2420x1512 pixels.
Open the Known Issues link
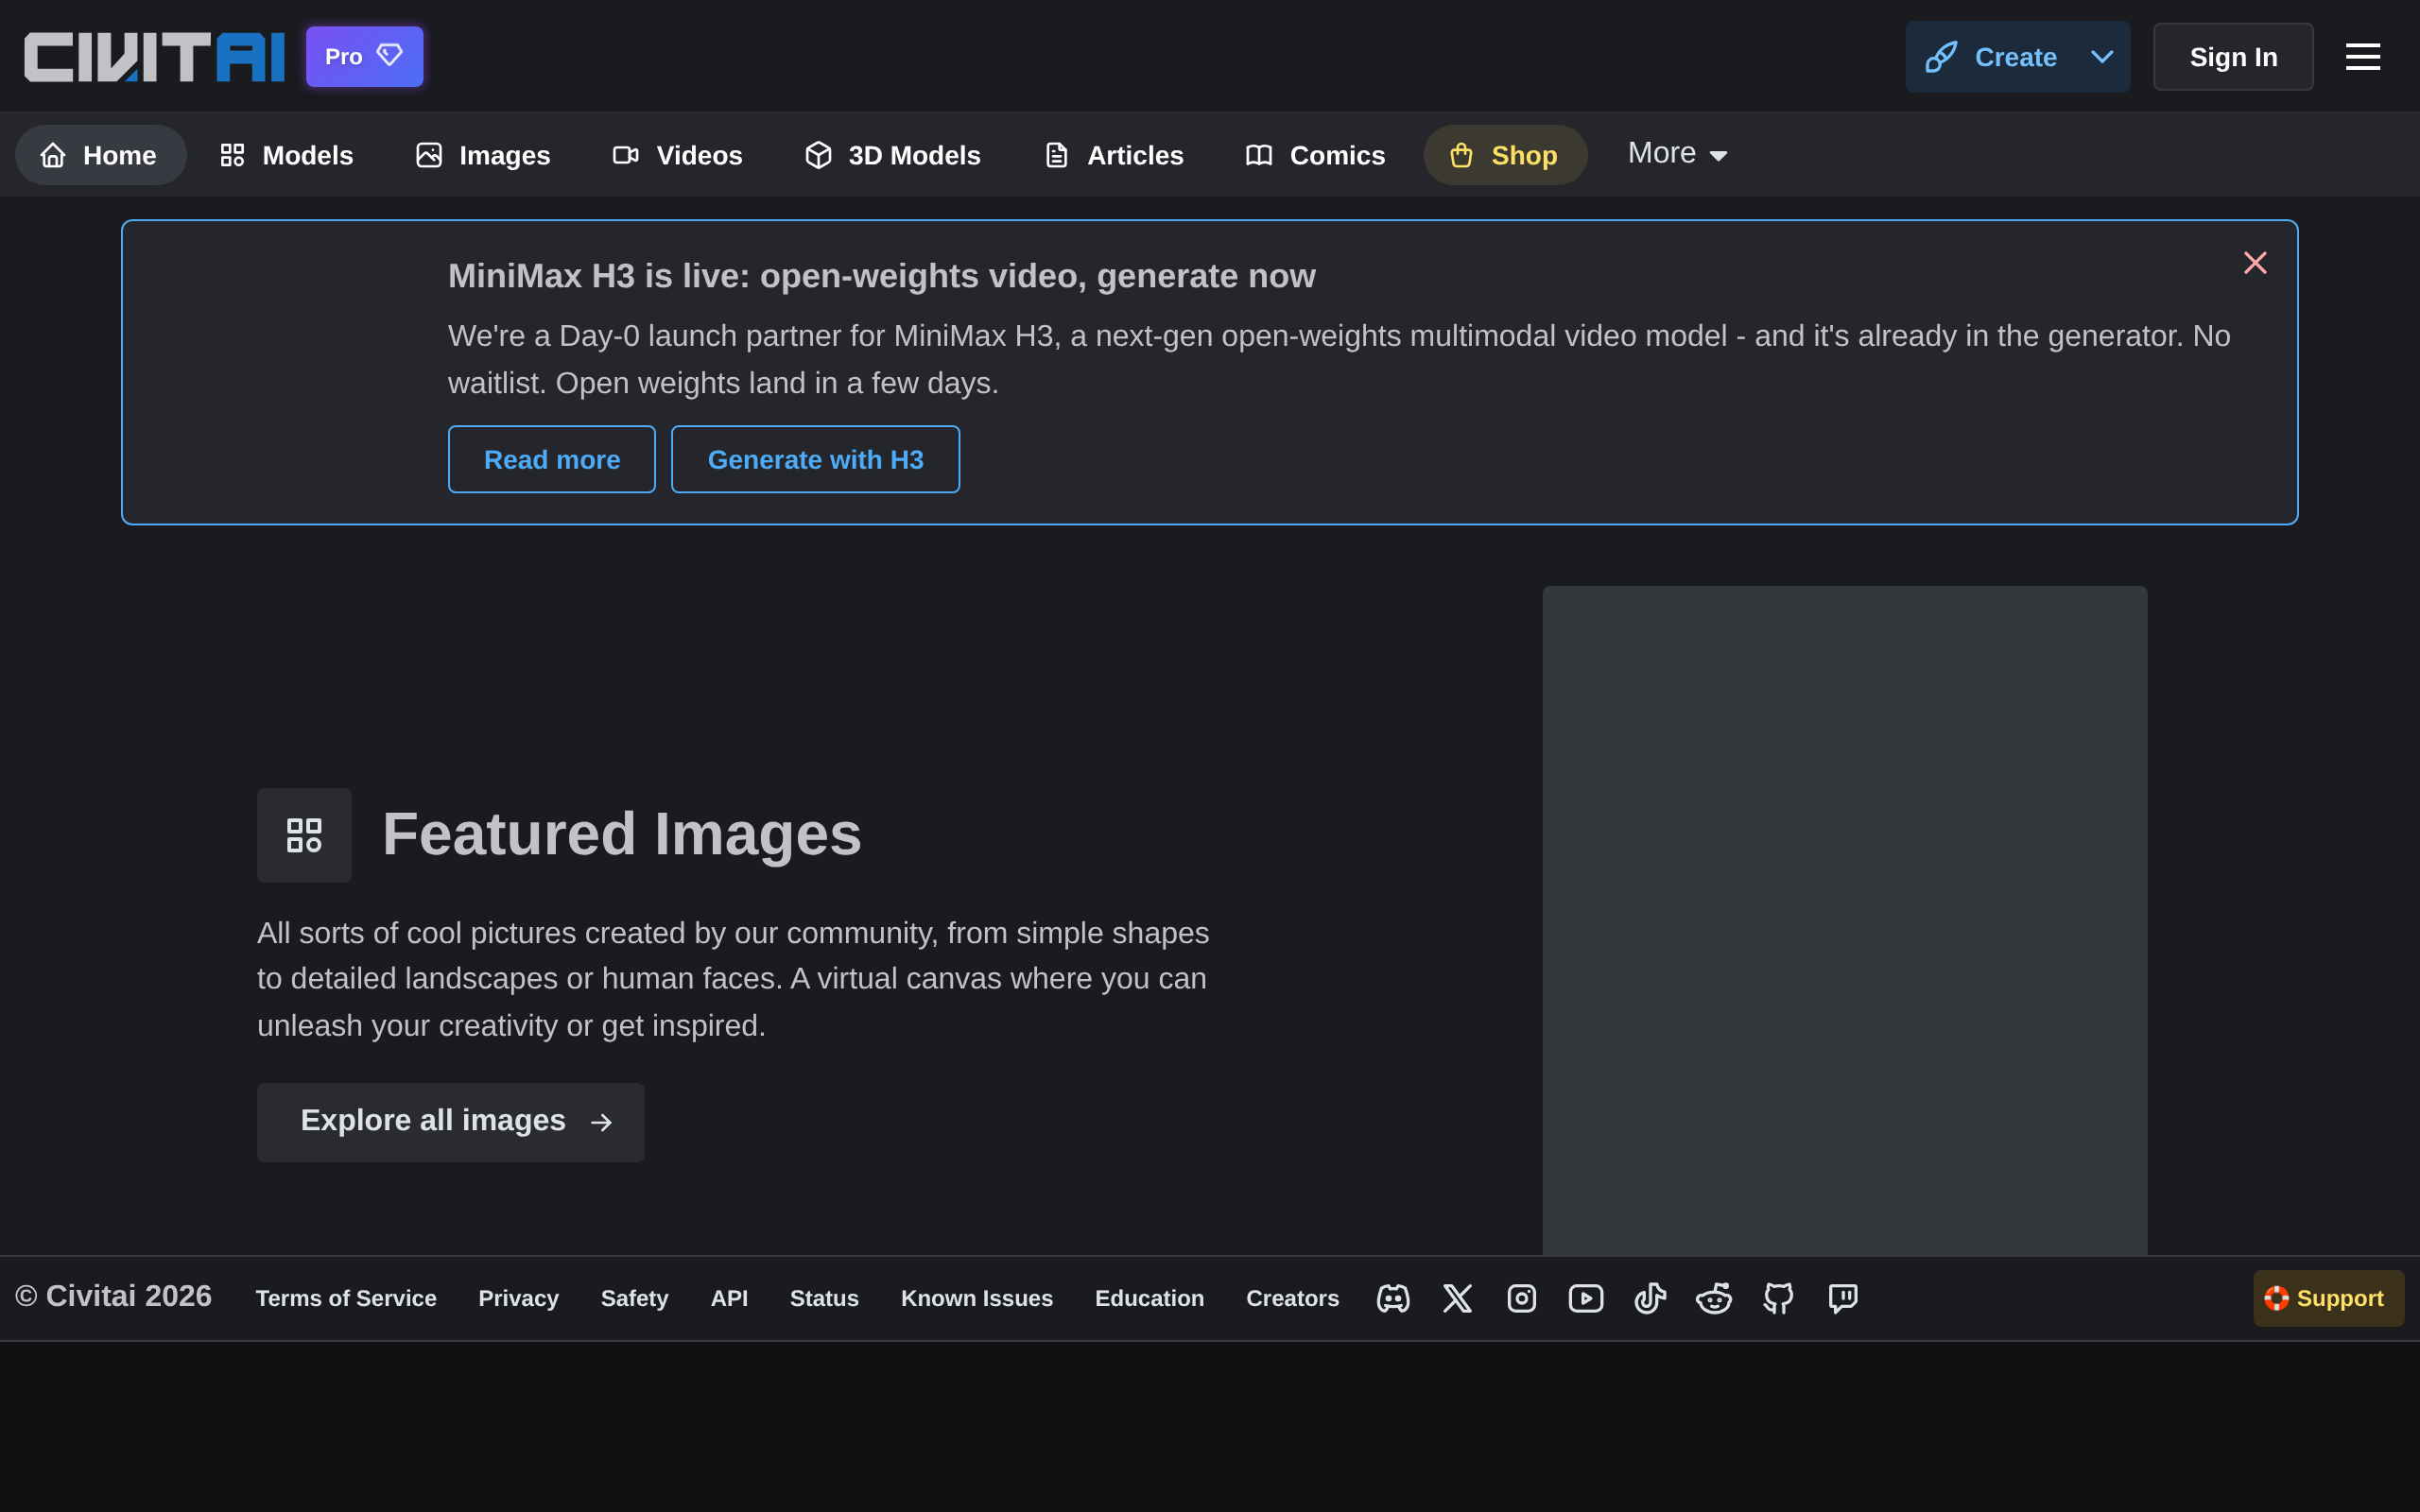point(976,1298)
